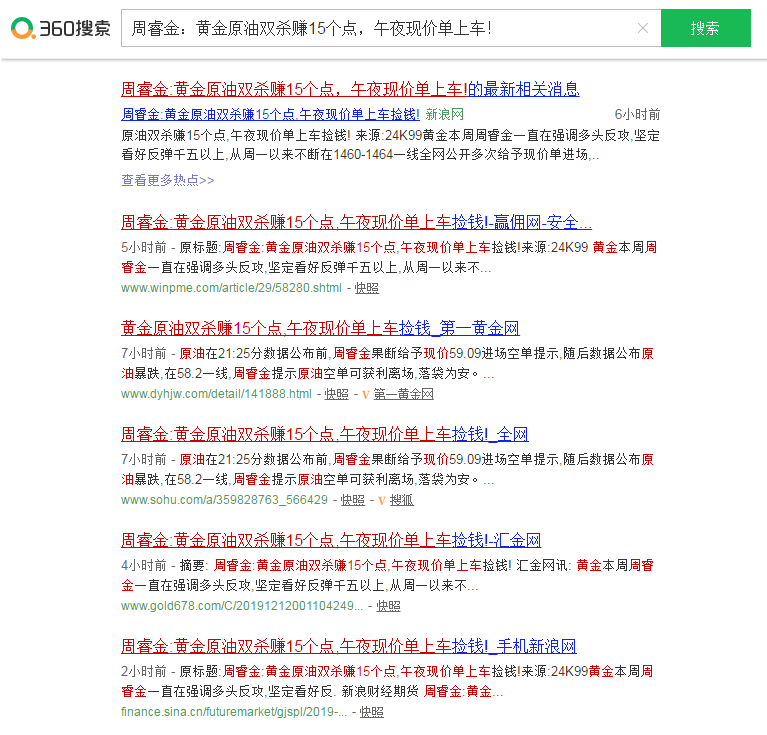Screen dimensions: 767x735
Task: Click the green 搜索 button
Action: (x=705, y=28)
